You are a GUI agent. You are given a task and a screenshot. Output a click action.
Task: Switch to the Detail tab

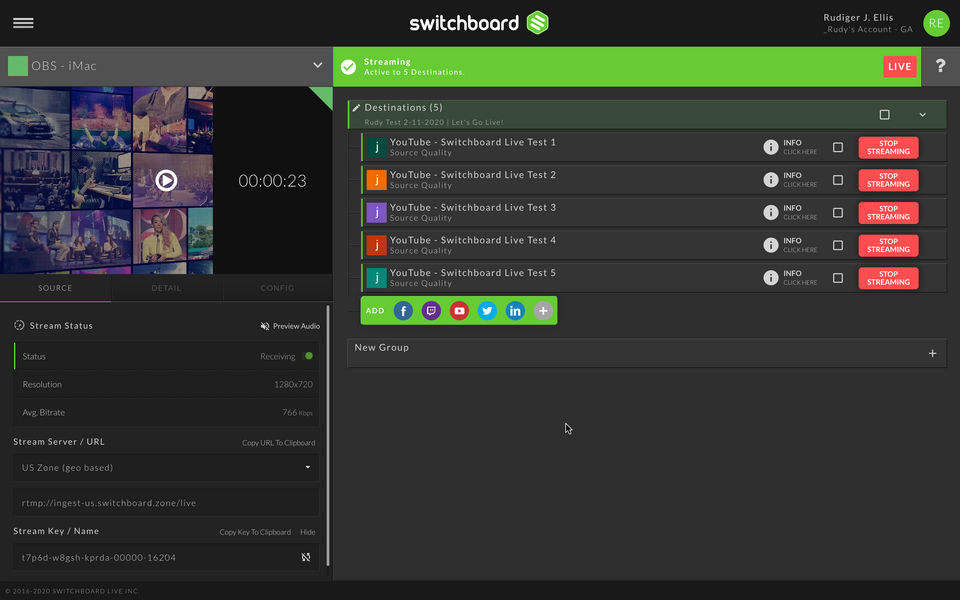pos(167,288)
